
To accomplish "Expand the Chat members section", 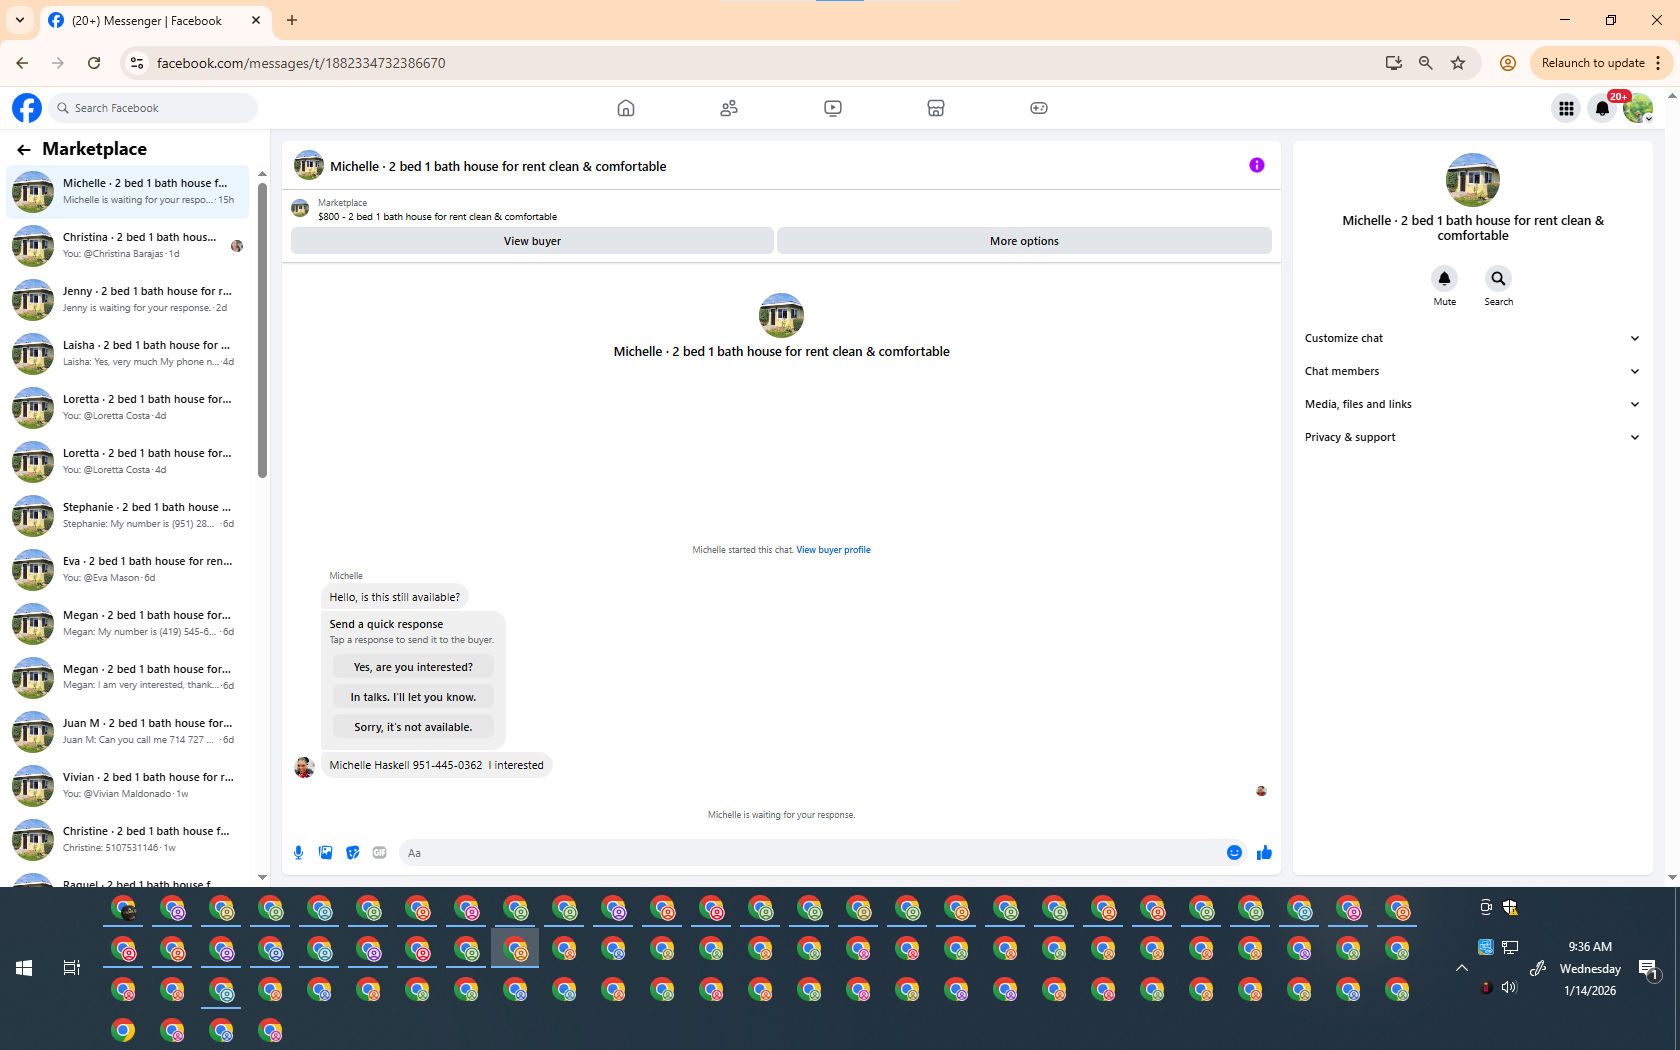I will [x=1472, y=371].
